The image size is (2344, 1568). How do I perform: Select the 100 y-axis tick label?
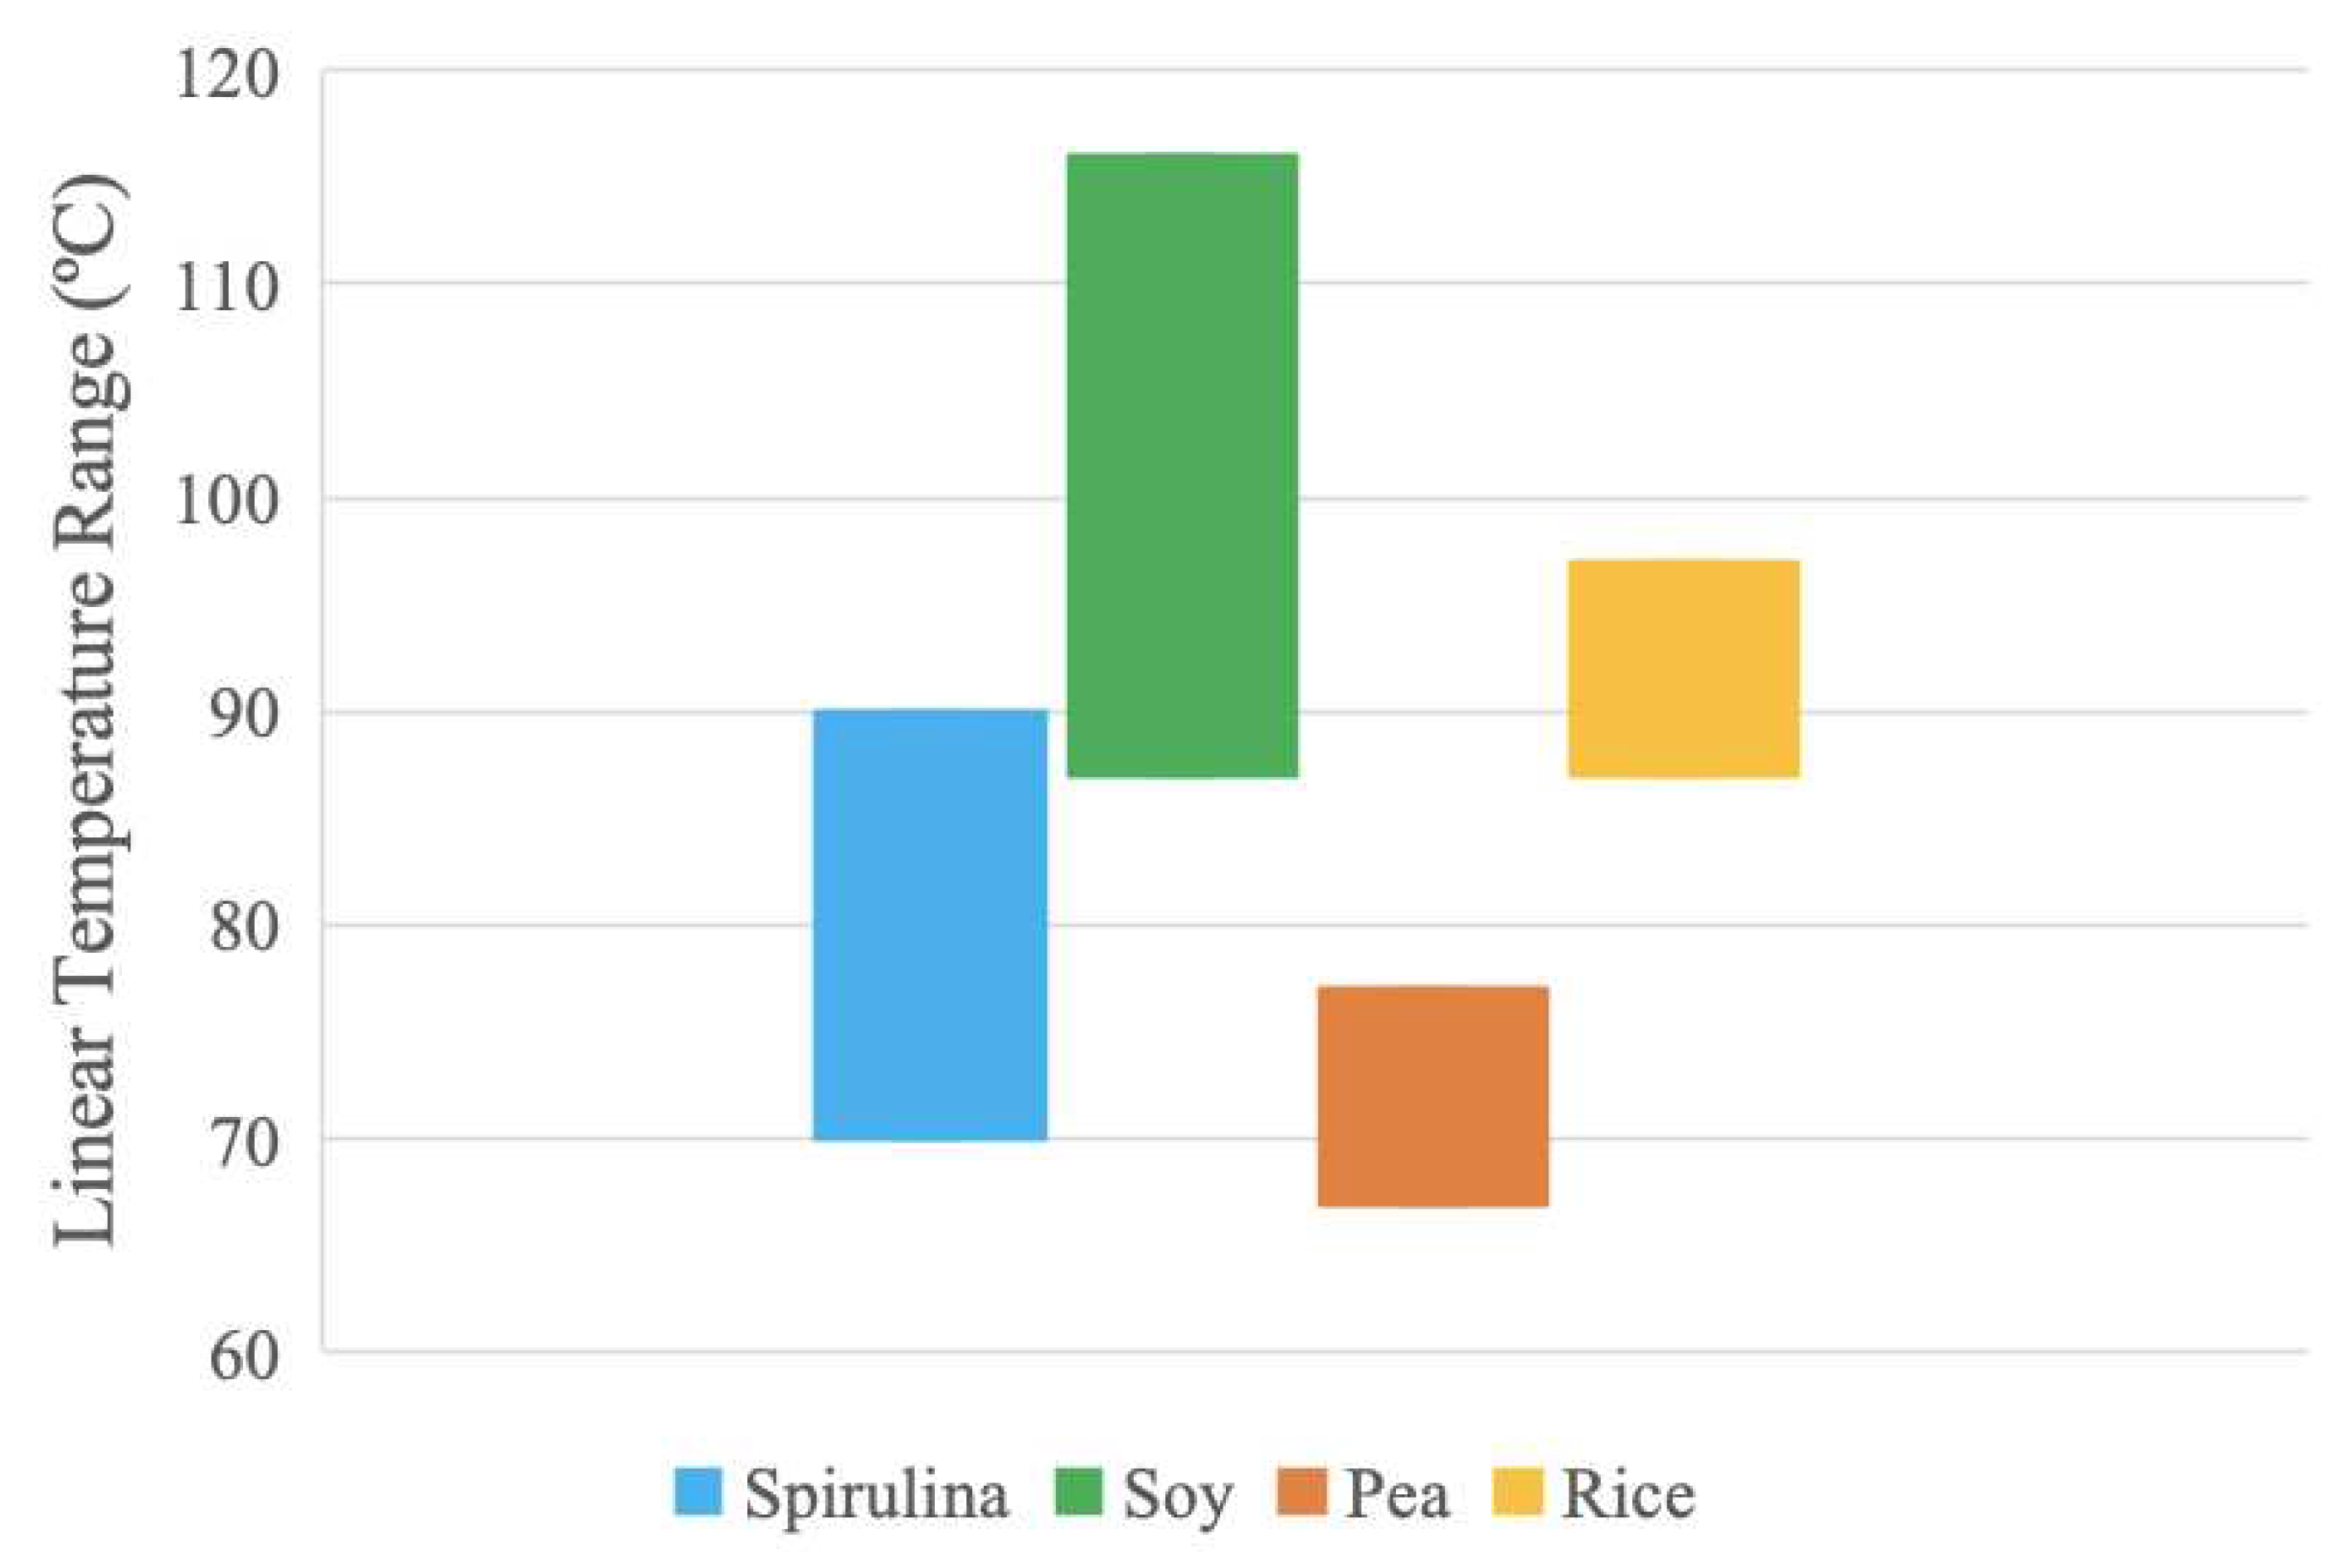point(226,502)
